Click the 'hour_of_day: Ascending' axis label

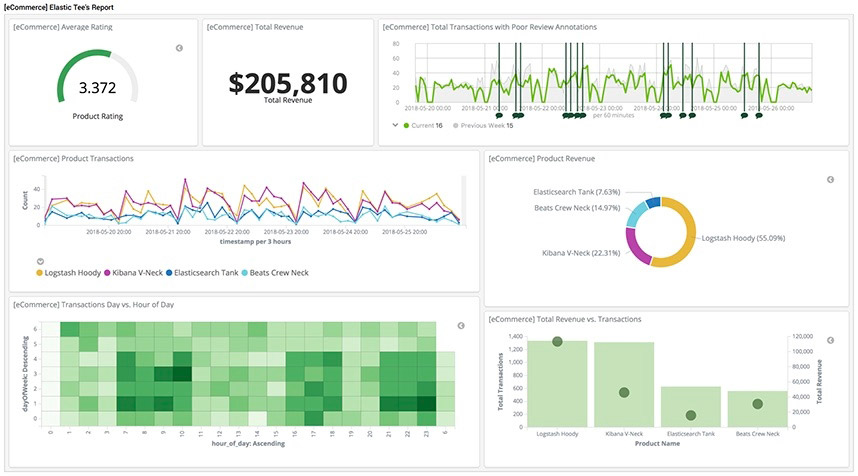(x=248, y=443)
